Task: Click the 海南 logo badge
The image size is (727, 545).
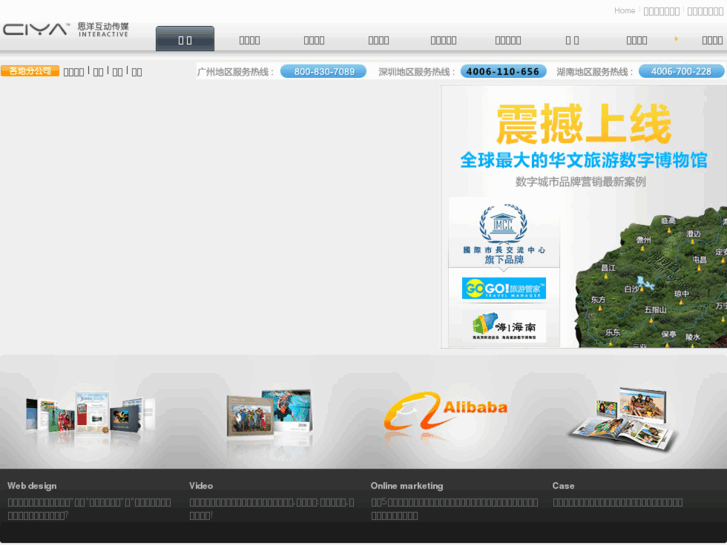Action: 504,327
